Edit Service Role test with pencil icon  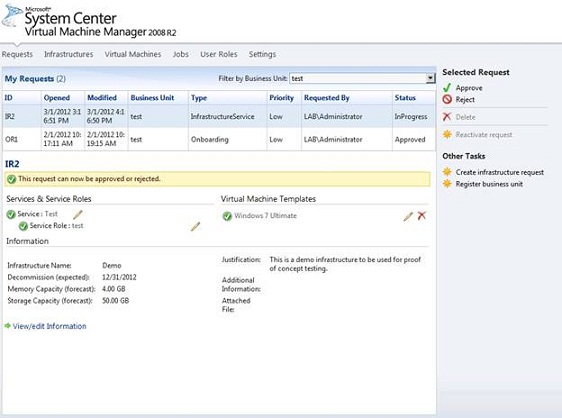[x=195, y=226]
